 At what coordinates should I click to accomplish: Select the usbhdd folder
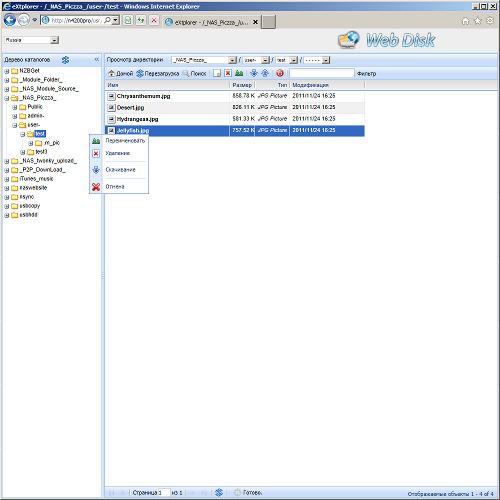(28, 215)
